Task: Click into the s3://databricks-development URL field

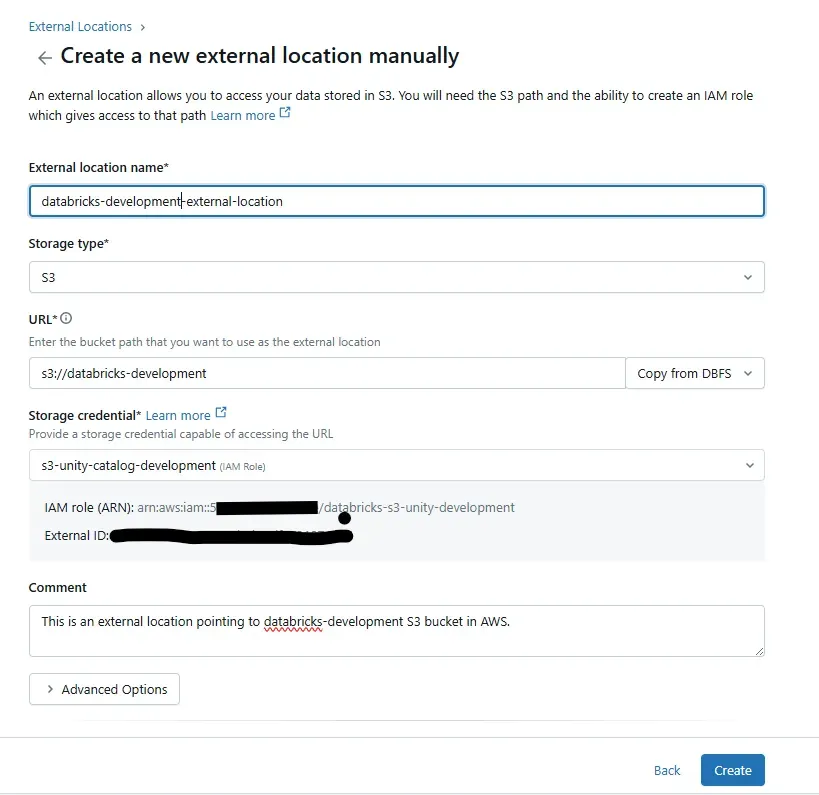Action: [326, 373]
